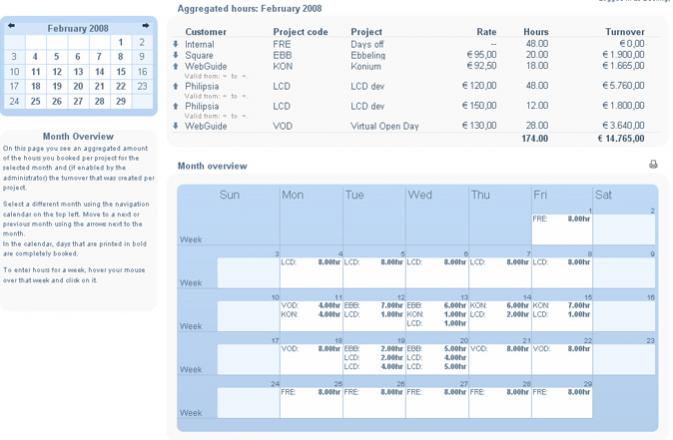Image resolution: width=673 pixels, height=440 pixels.
Task: Print the month overview via printer icon
Action: [653, 164]
